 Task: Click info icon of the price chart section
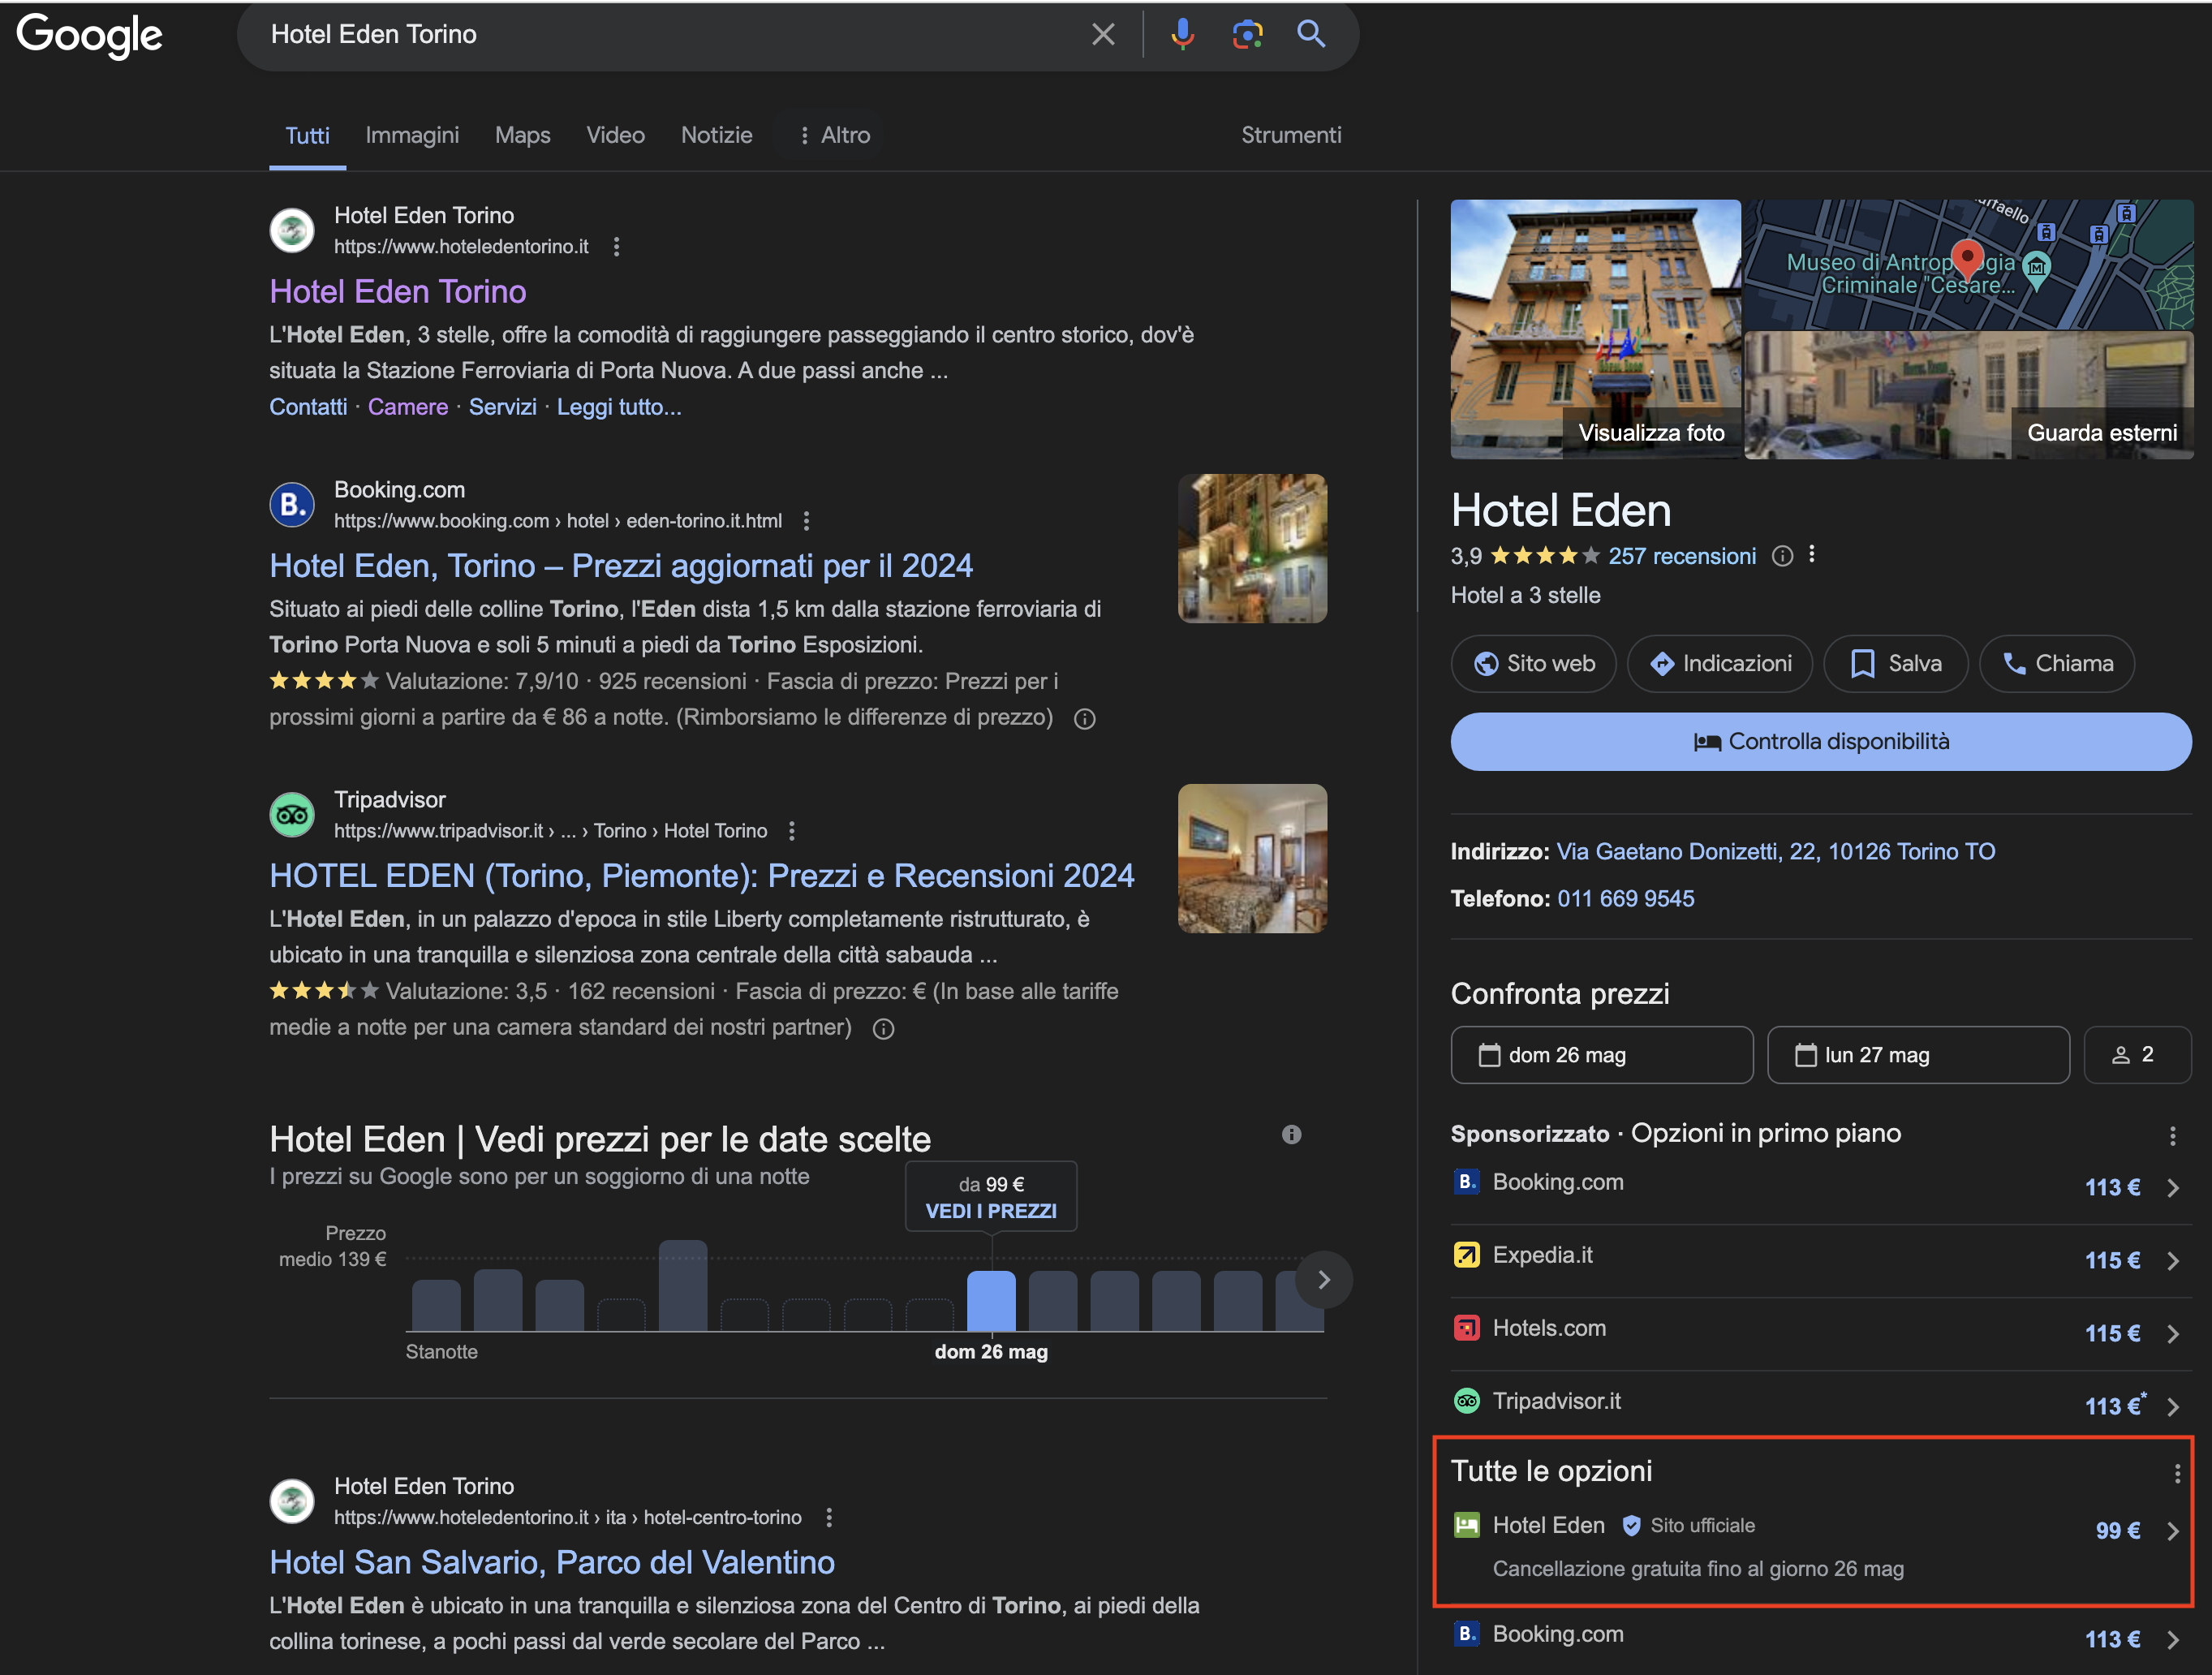(x=1291, y=1135)
